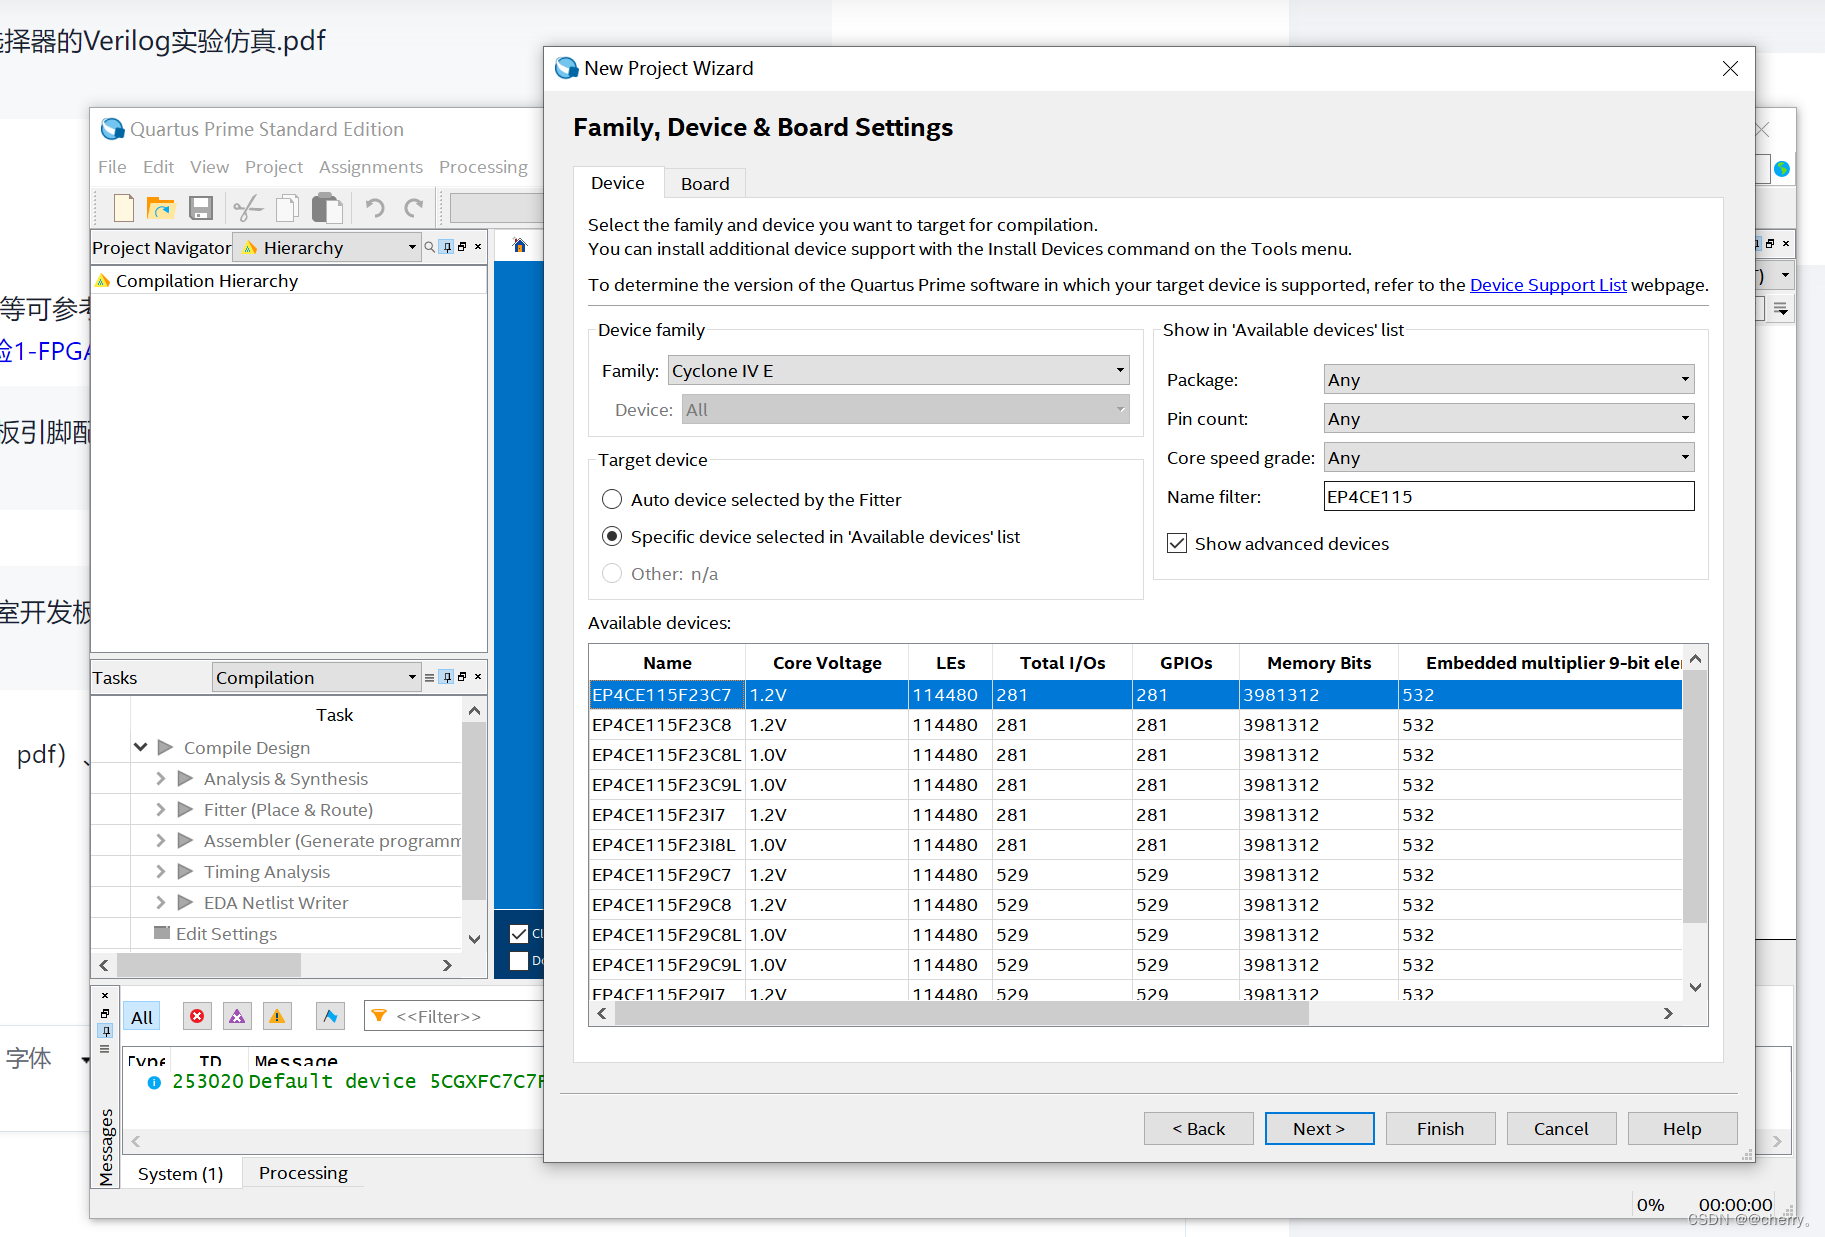The width and height of the screenshot is (1825, 1237).
Task: Click the Tasks panel pin icon
Action: coord(447,677)
